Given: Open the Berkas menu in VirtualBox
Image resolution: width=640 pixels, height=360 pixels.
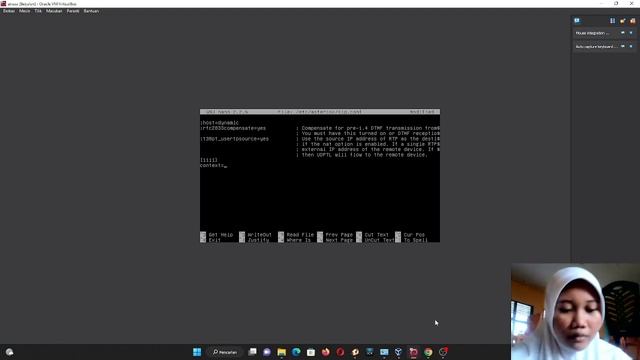Looking at the screenshot, I should [x=9, y=11].
